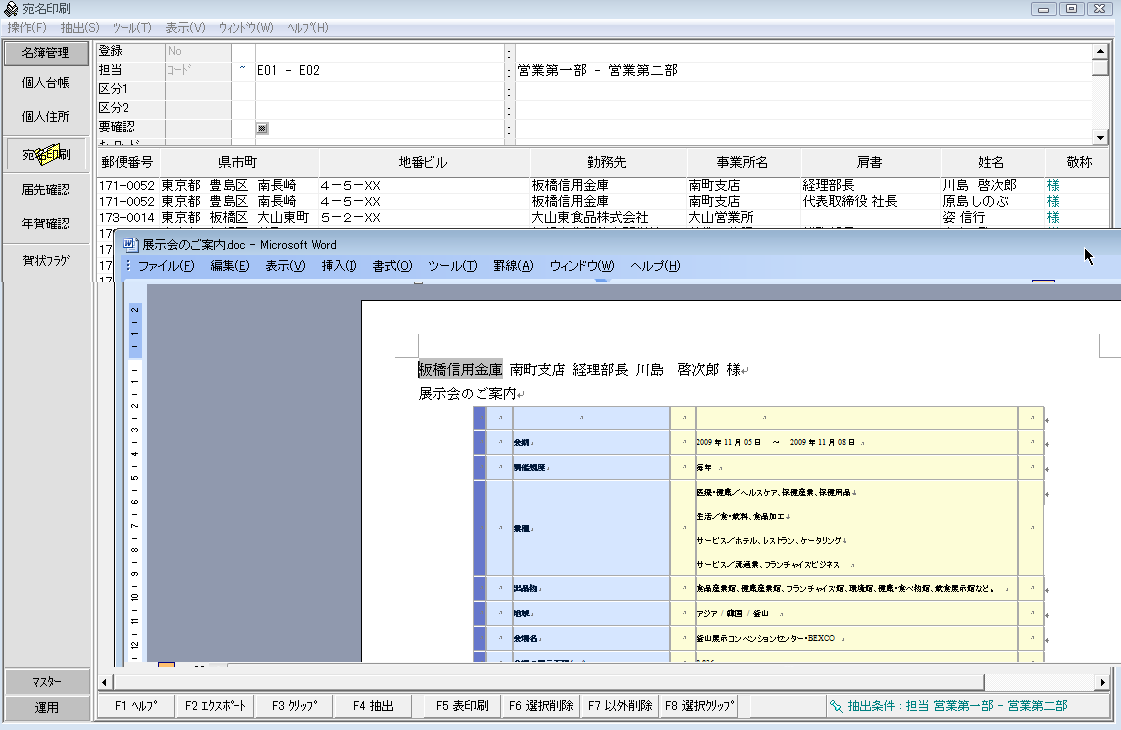
Task: Click up arrow of criteria panel scrollbar
Action: [x=1100, y=51]
